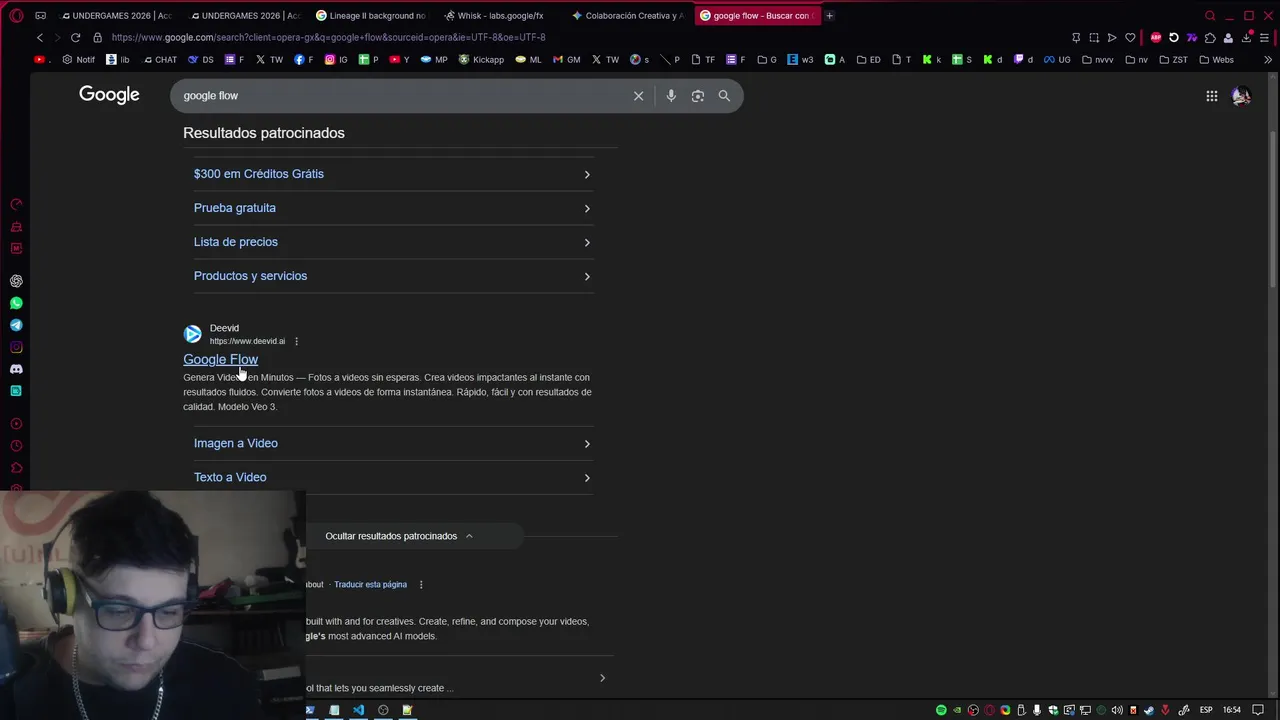Switch to second UNDERGAMES 2026 tab
This screenshot has height=720, width=1280.
pos(244,15)
